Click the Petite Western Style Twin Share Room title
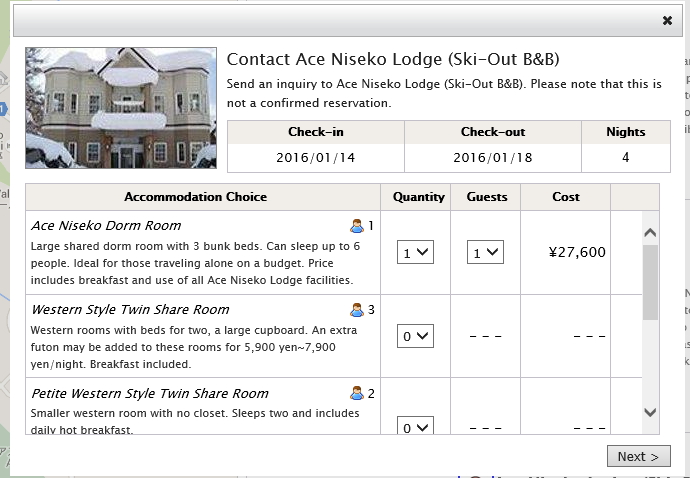 coord(150,393)
